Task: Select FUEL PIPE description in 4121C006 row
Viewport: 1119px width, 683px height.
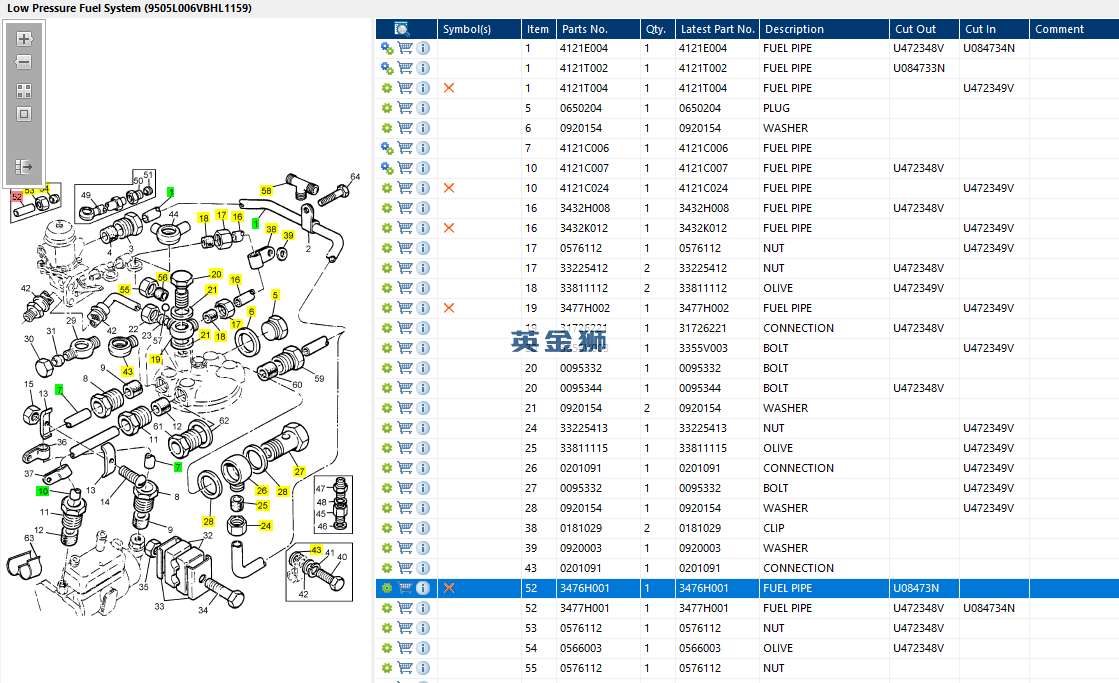Action: (x=787, y=148)
